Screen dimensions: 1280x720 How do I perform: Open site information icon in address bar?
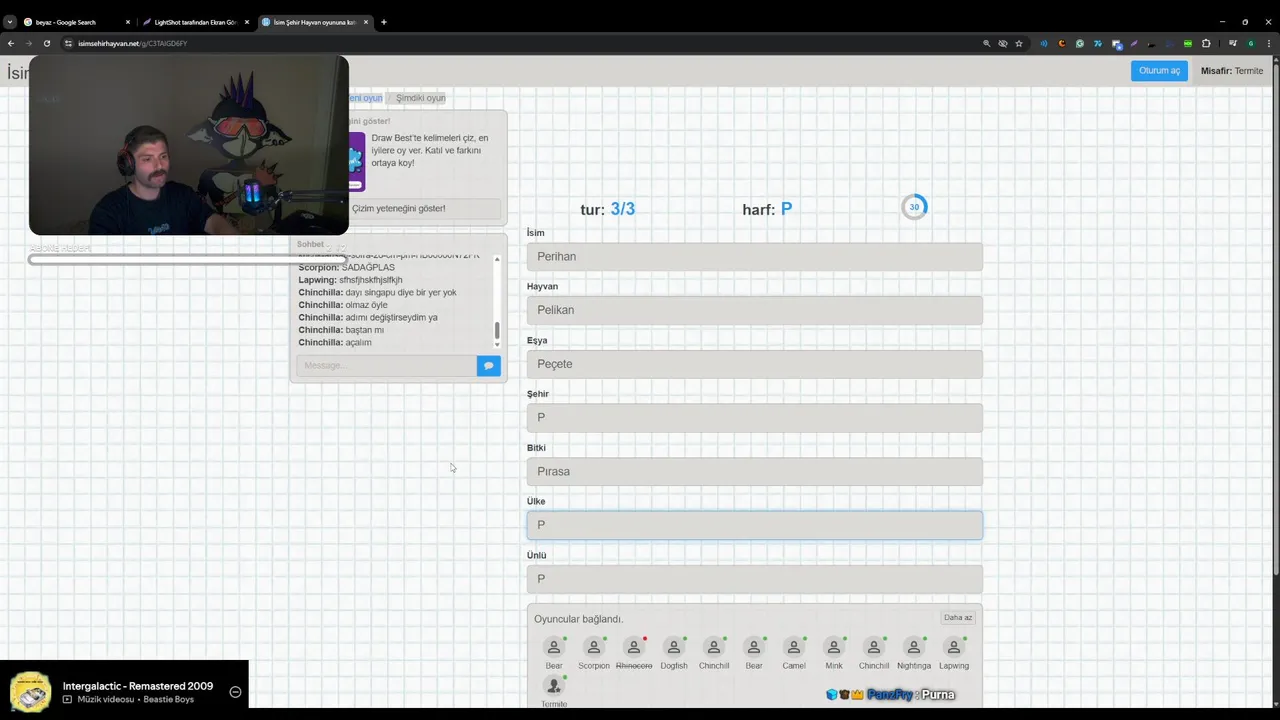[68, 44]
